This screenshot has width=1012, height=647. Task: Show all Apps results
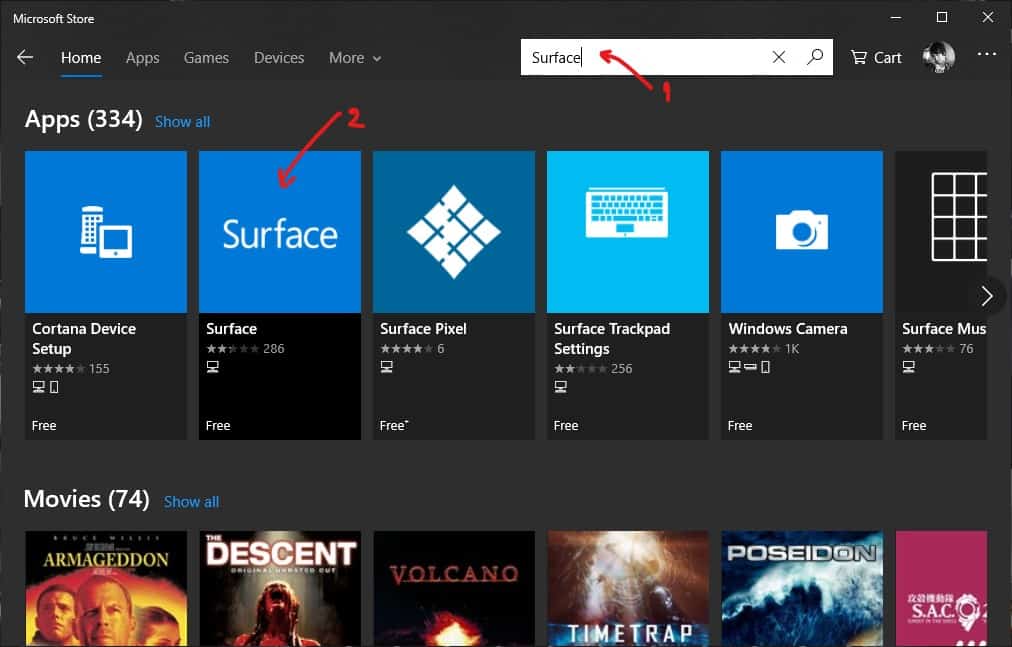pyautogui.click(x=182, y=121)
